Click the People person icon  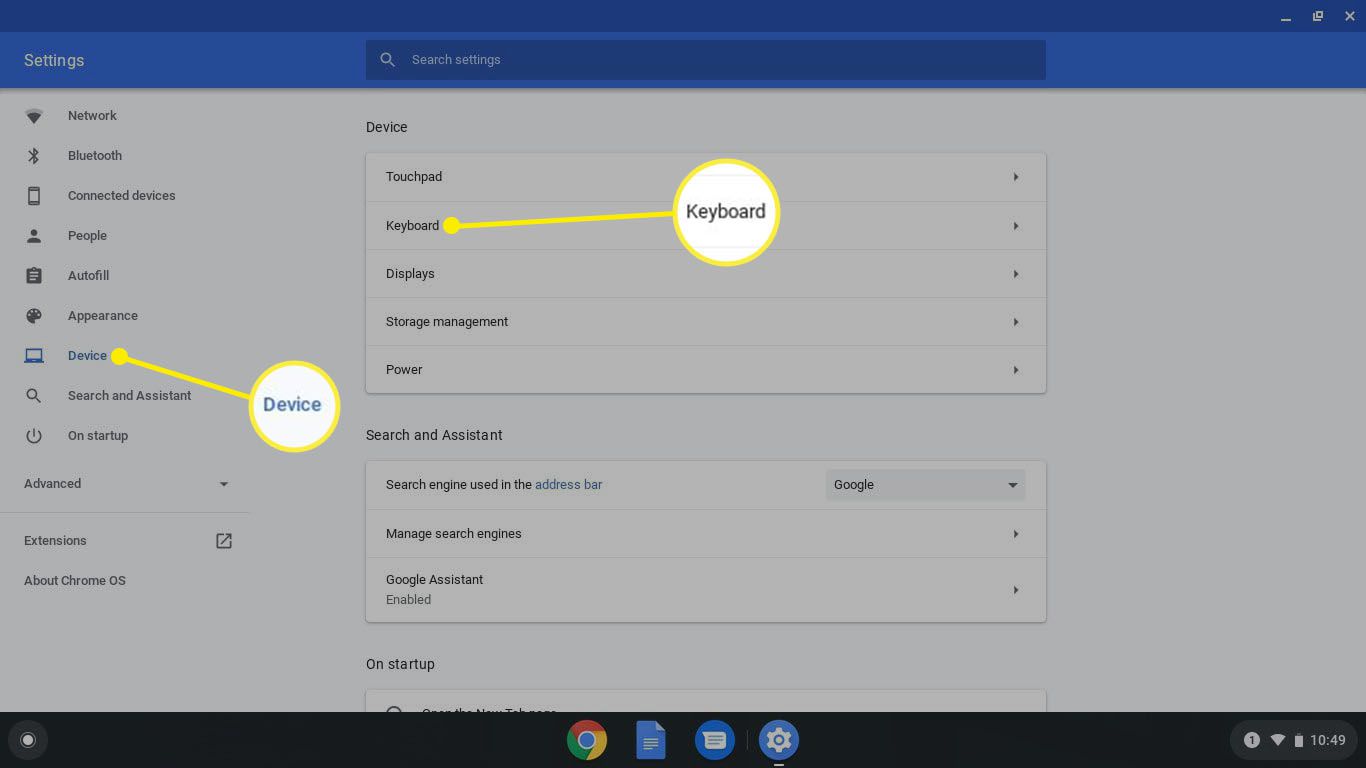[34, 236]
